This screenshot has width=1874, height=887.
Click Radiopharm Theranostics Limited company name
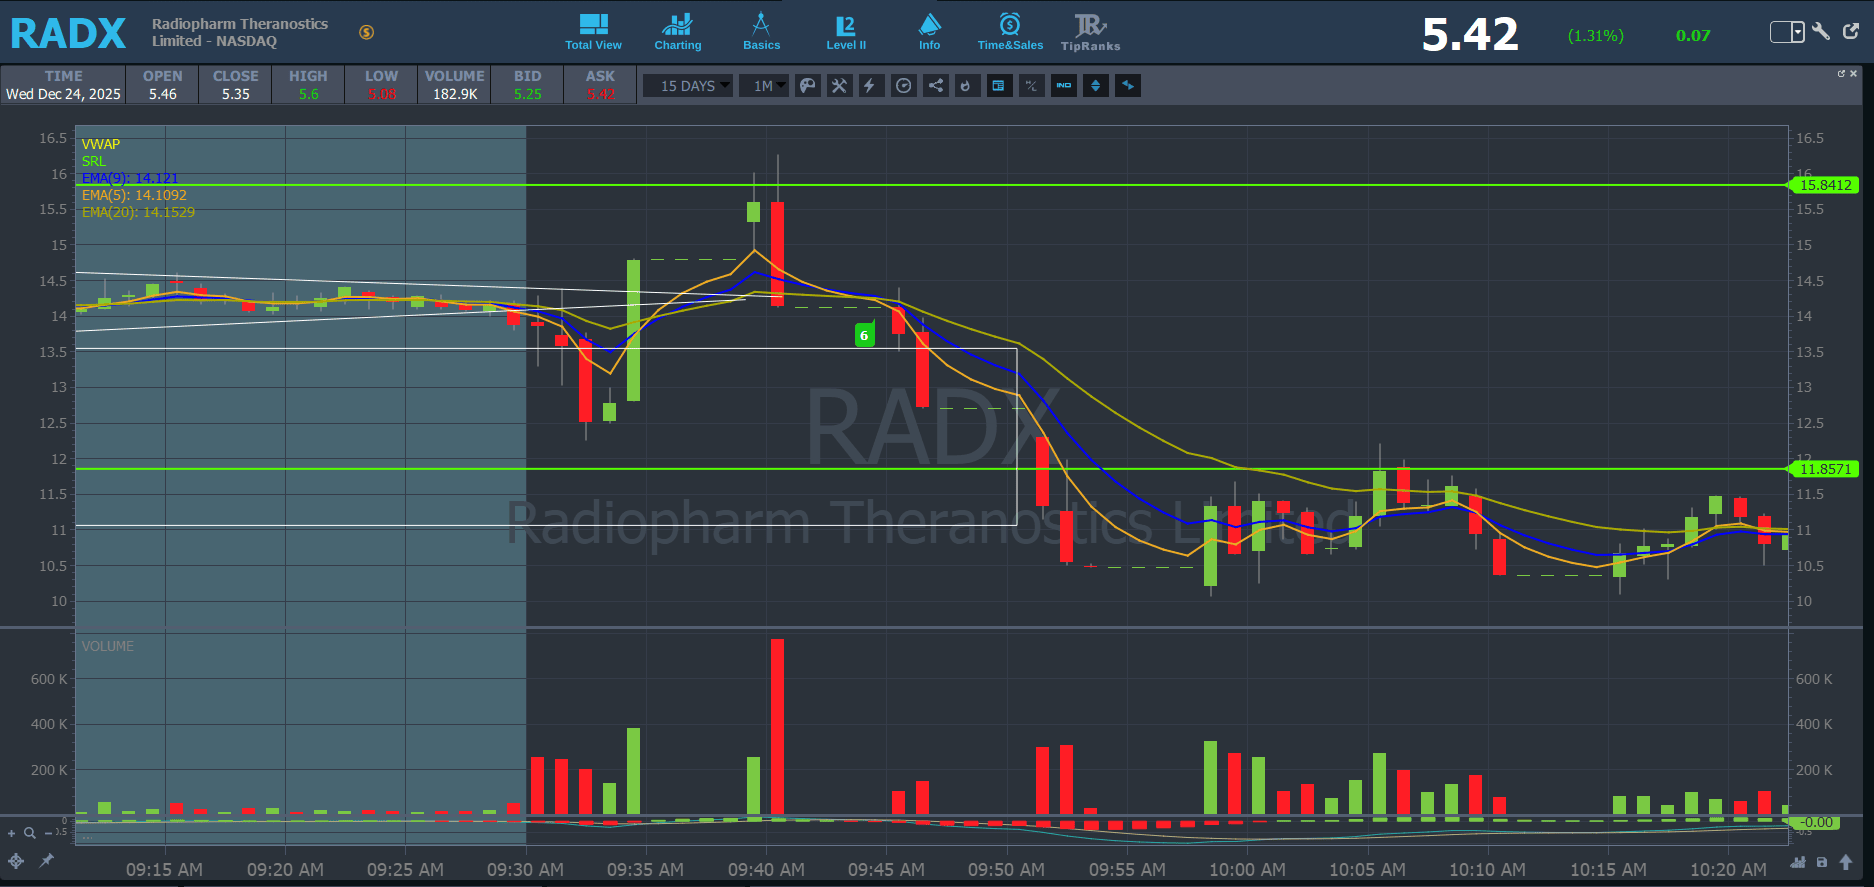[240, 32]
